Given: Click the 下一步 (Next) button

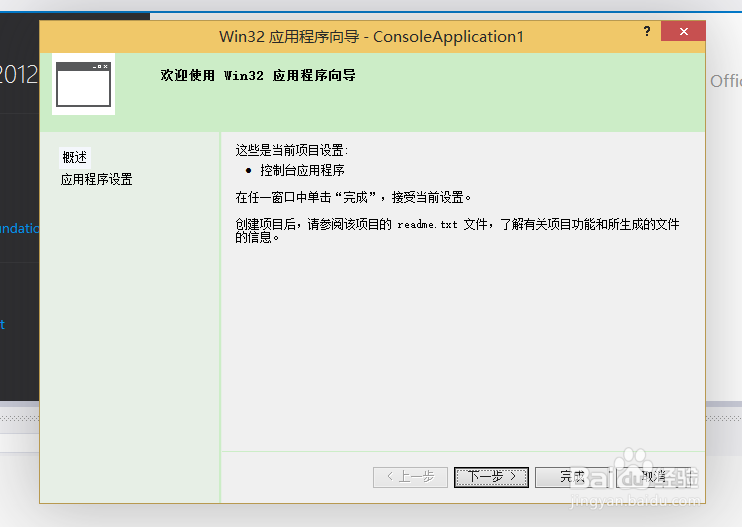Looking at the screenshot, I should coord(491,477).
